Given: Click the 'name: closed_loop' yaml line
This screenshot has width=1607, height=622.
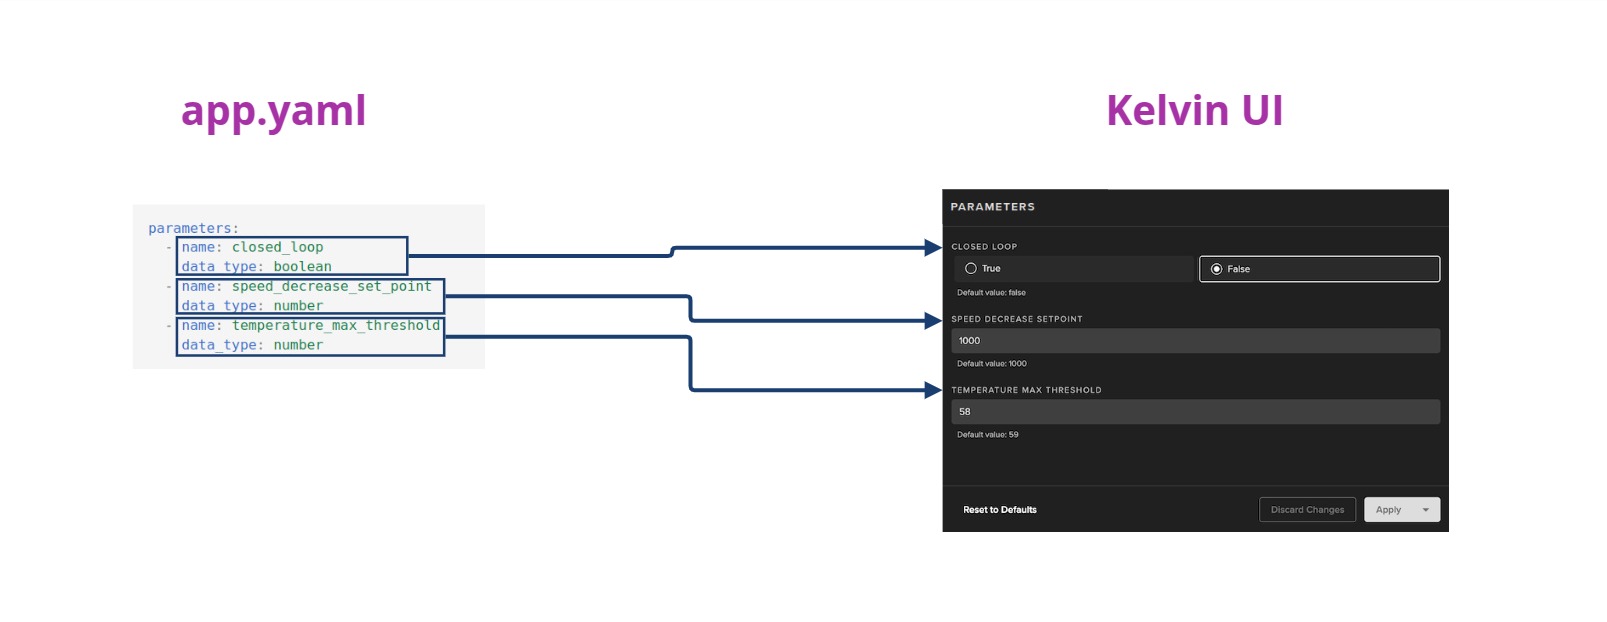Looking at the screenshot, I should [252, 247].
